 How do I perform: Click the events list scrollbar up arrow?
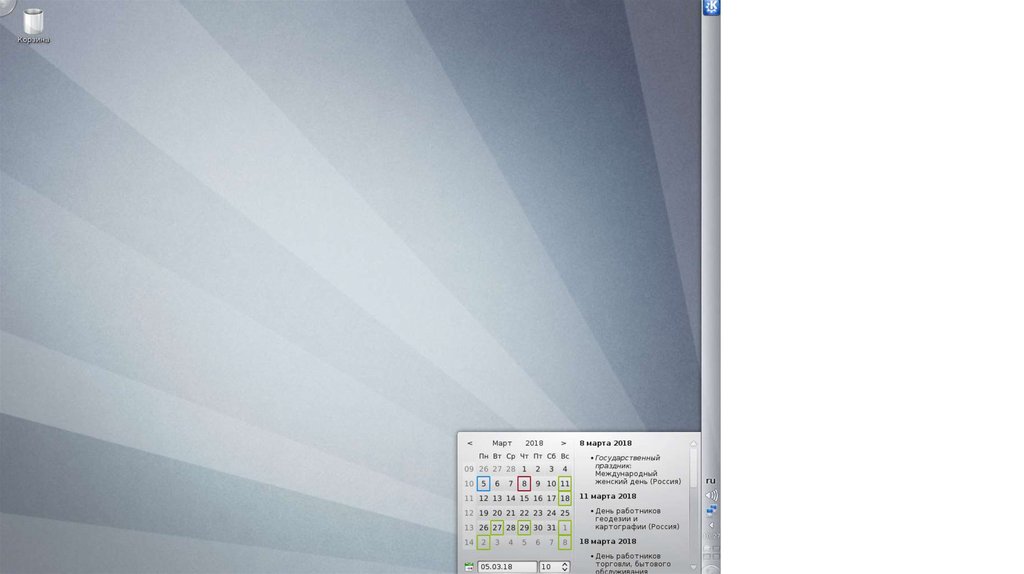(694, 443)
